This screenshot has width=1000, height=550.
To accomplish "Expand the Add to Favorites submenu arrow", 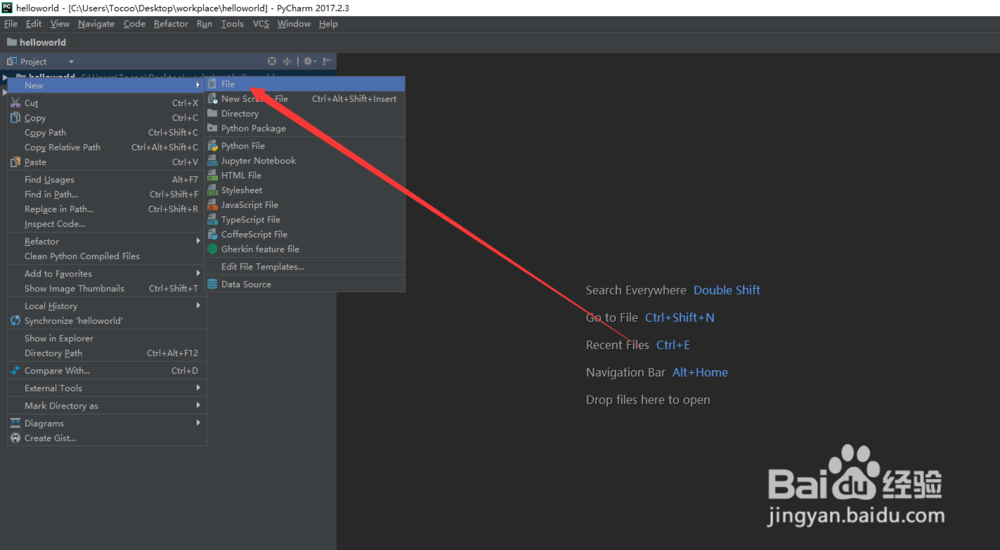I will click(x=198, y=273).
